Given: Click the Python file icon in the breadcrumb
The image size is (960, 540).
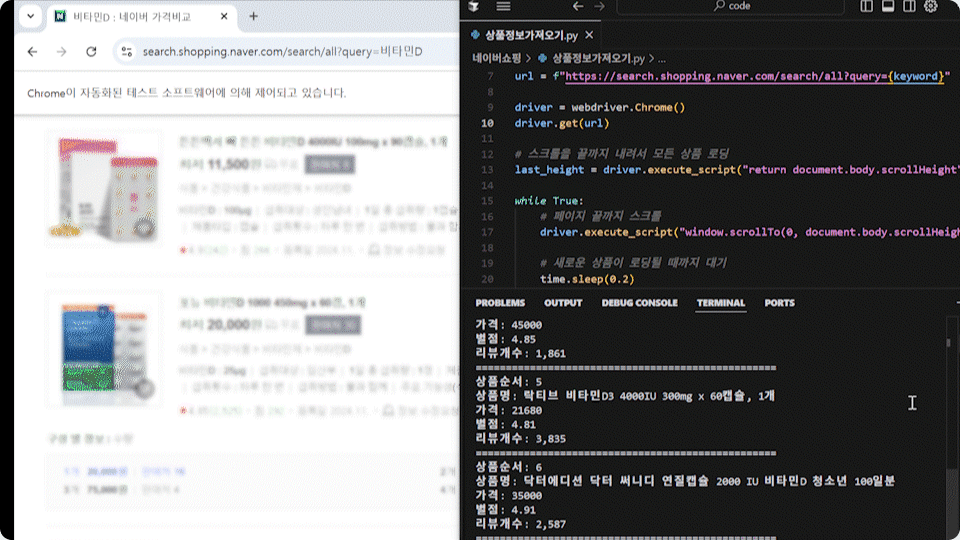Looking at the screenshot, I should pyautogui.click(x=542, y=59).
